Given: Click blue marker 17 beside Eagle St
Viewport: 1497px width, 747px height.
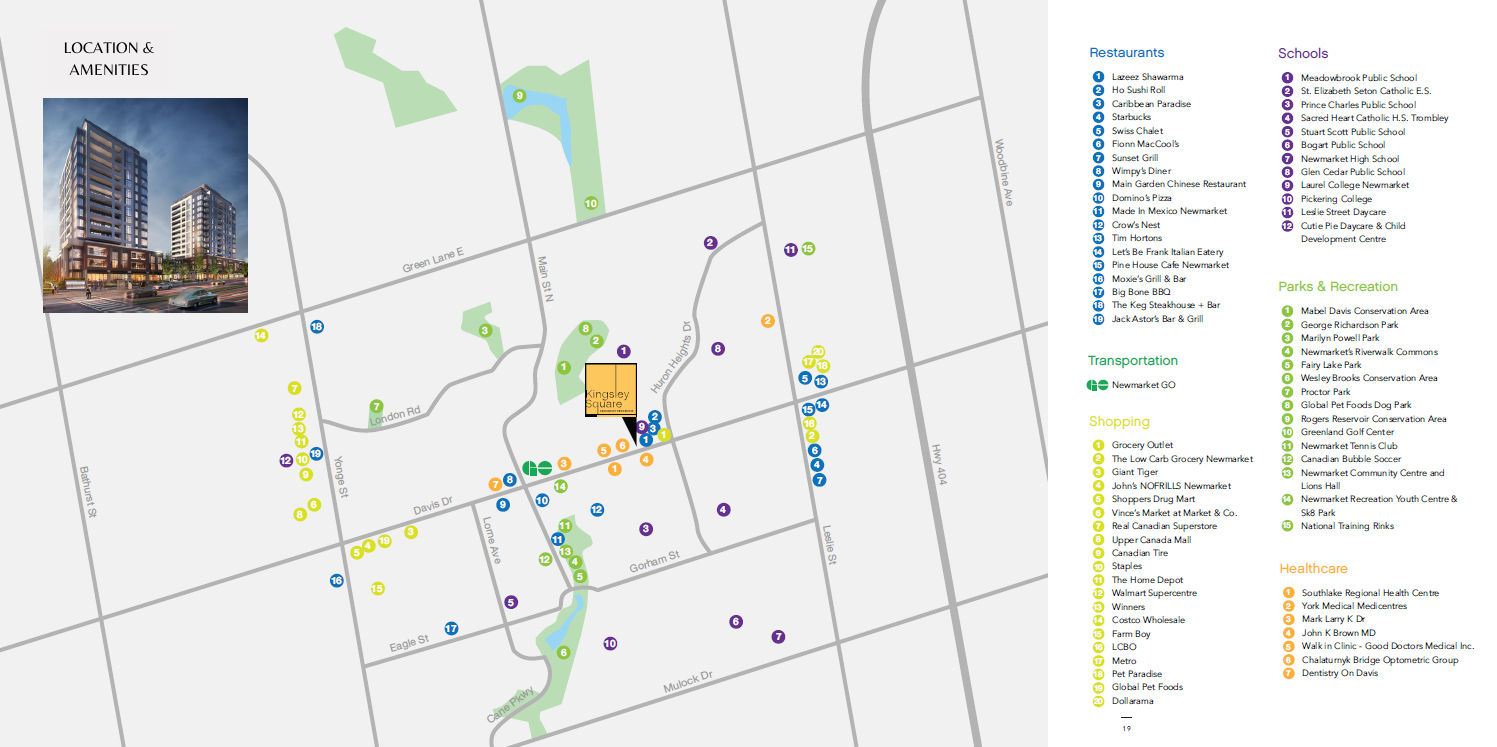Looking at the screenshot, I should point(451,629).
